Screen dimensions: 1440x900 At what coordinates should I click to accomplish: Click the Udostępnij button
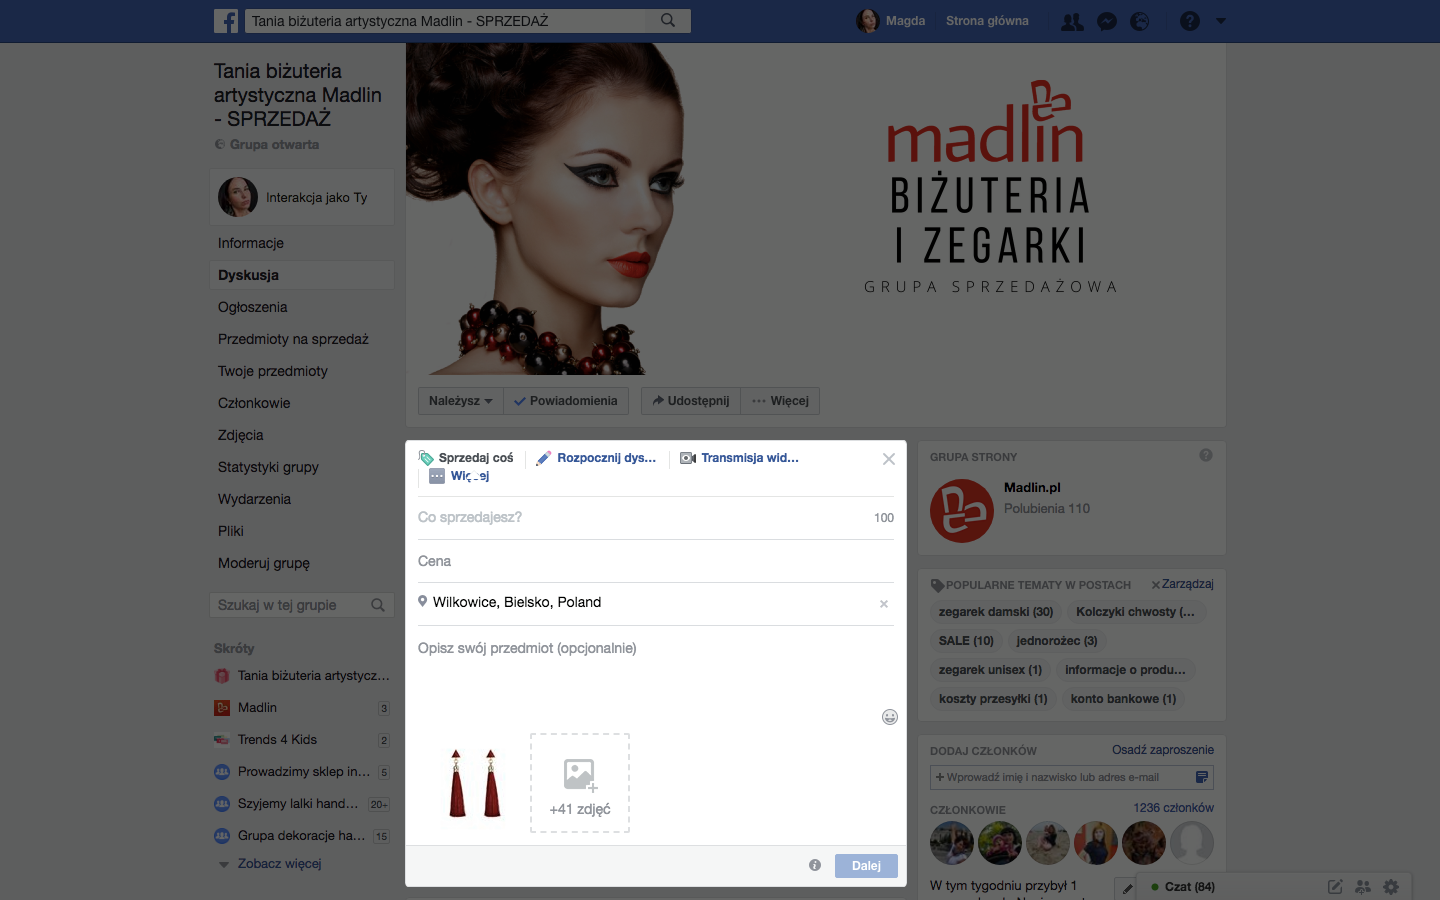coord(691,401)
